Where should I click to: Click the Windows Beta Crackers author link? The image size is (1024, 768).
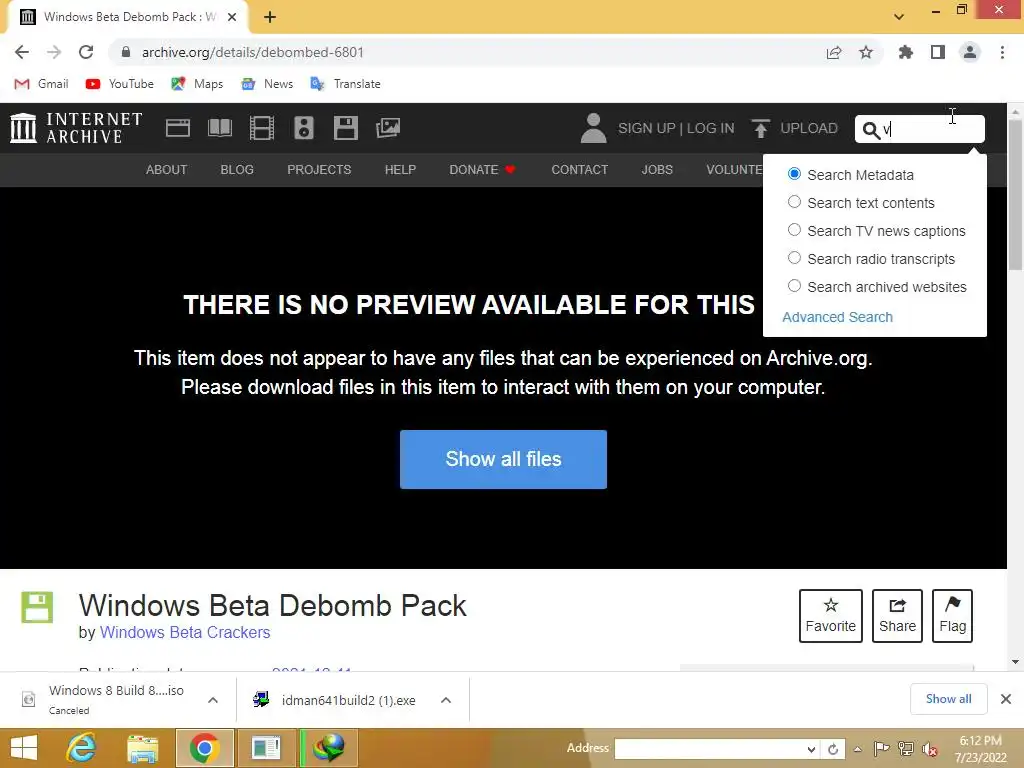point(185,632)
